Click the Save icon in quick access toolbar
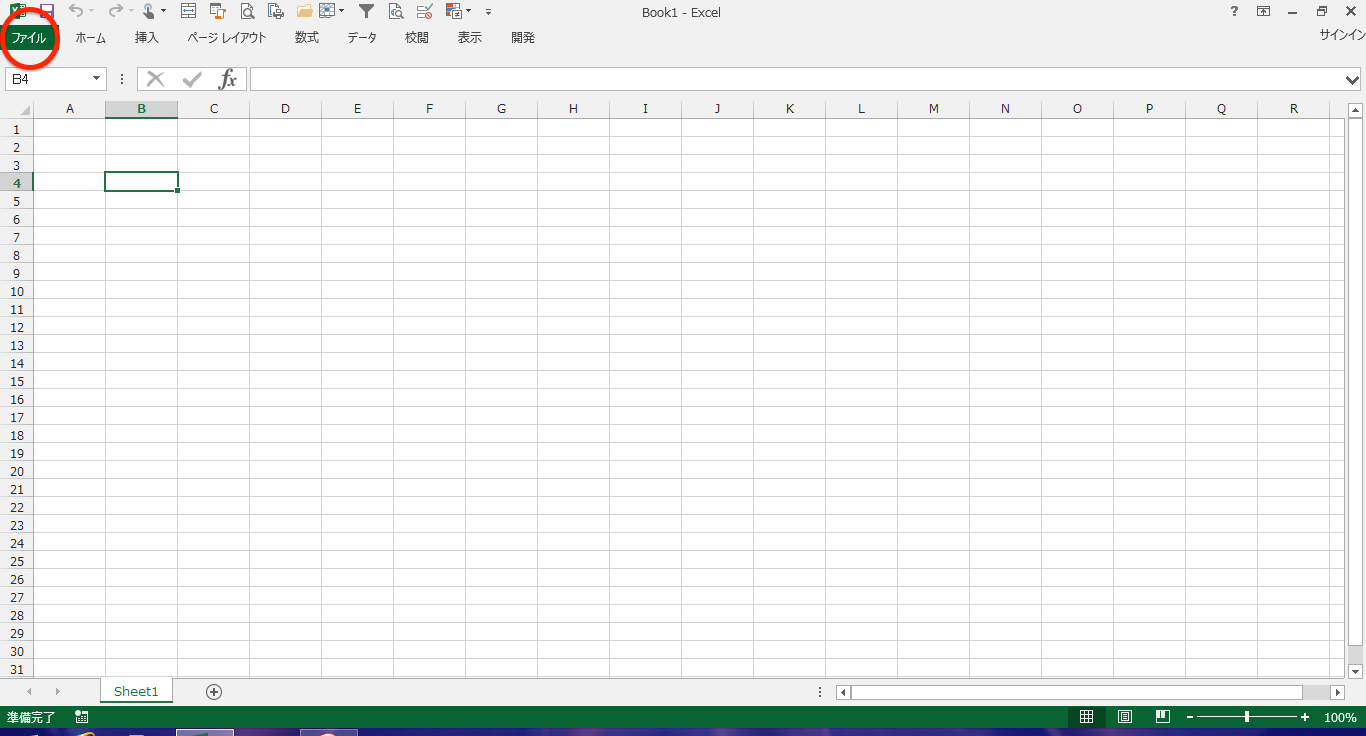The height and width of the screenshot is (736, 1366). click(46, 11)
